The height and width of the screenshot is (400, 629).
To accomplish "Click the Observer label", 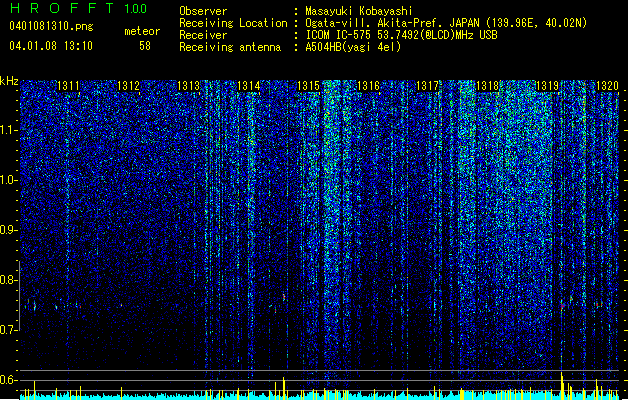I will (203, 11).
